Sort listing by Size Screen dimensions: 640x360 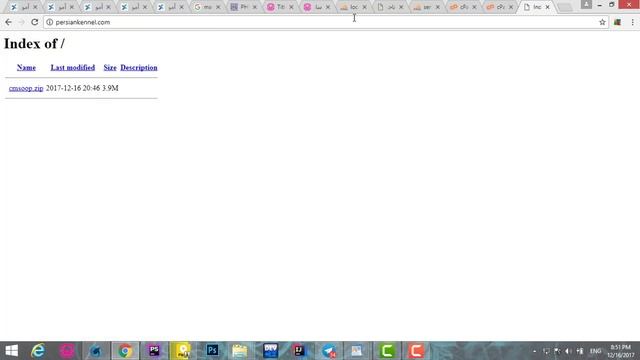coord(110,68)
